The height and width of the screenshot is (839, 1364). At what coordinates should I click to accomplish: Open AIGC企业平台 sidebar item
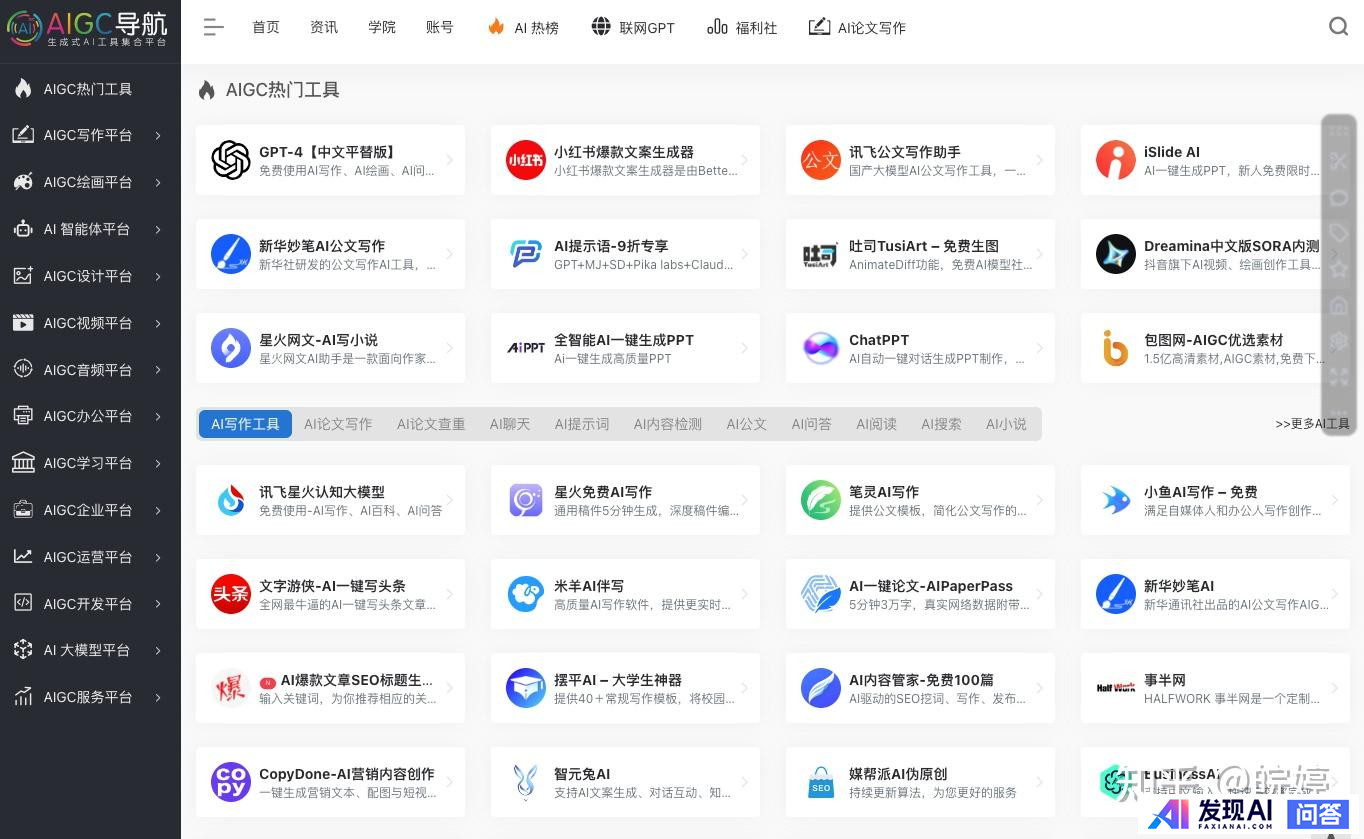coord(90,510)
